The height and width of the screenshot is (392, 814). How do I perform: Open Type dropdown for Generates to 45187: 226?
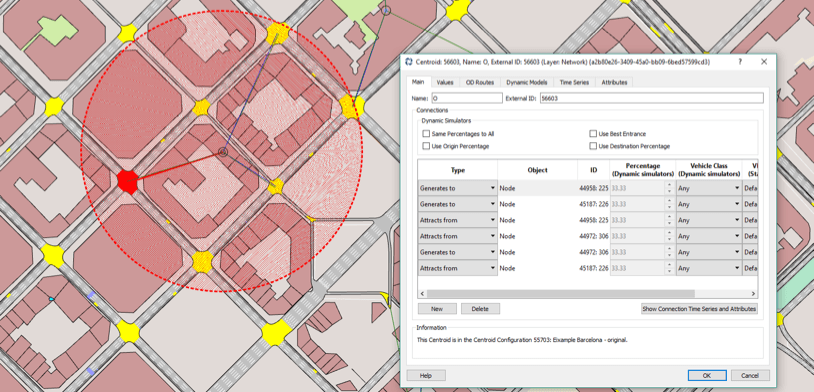tap(457, 204)
